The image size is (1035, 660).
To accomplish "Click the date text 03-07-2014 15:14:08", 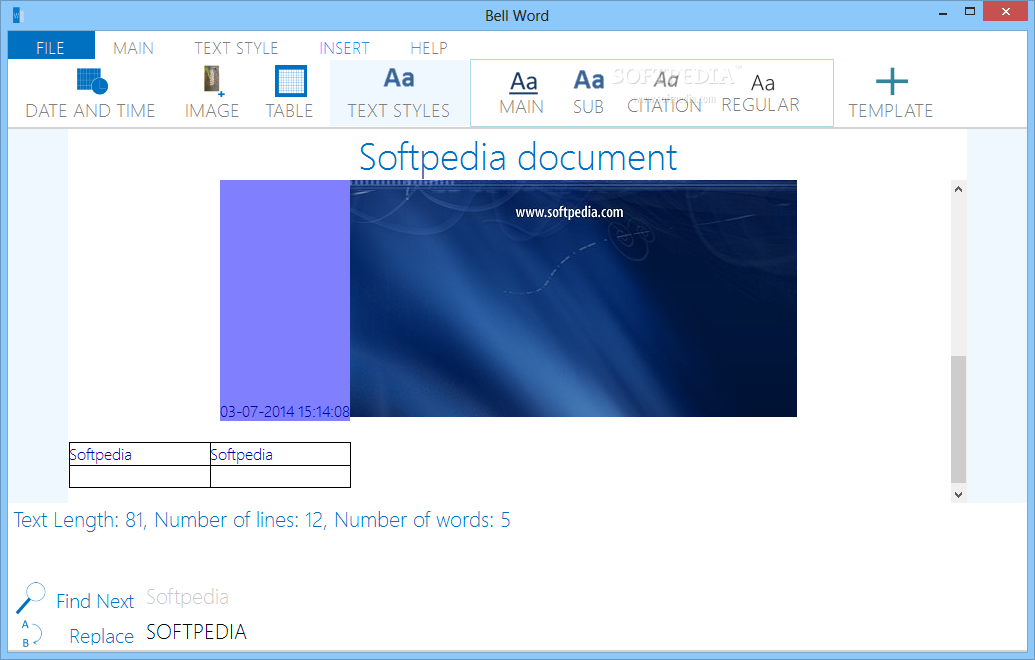I will pyautogui.click(x=284, y=412).
